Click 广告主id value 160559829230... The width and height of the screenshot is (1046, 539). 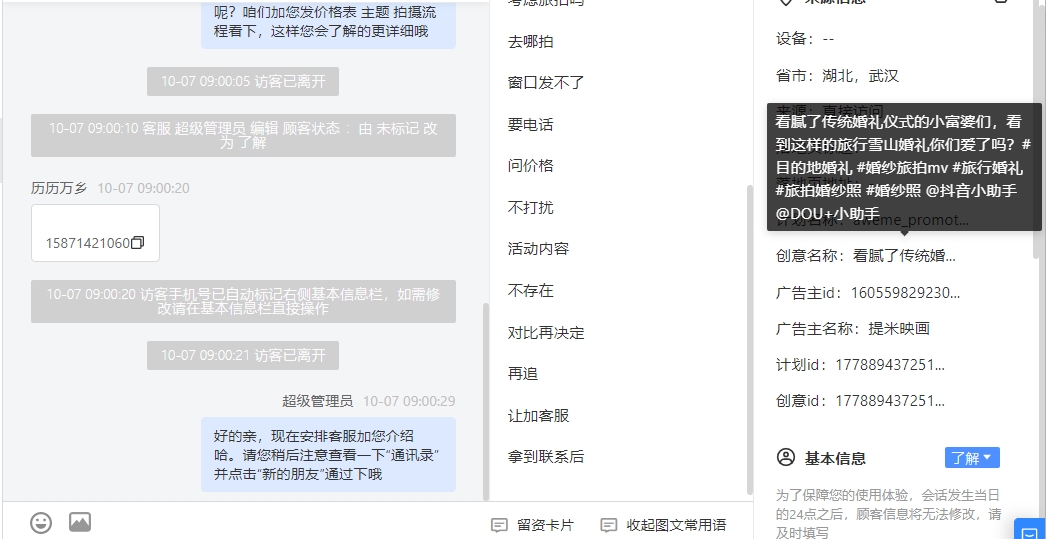(x=905, y=292)
